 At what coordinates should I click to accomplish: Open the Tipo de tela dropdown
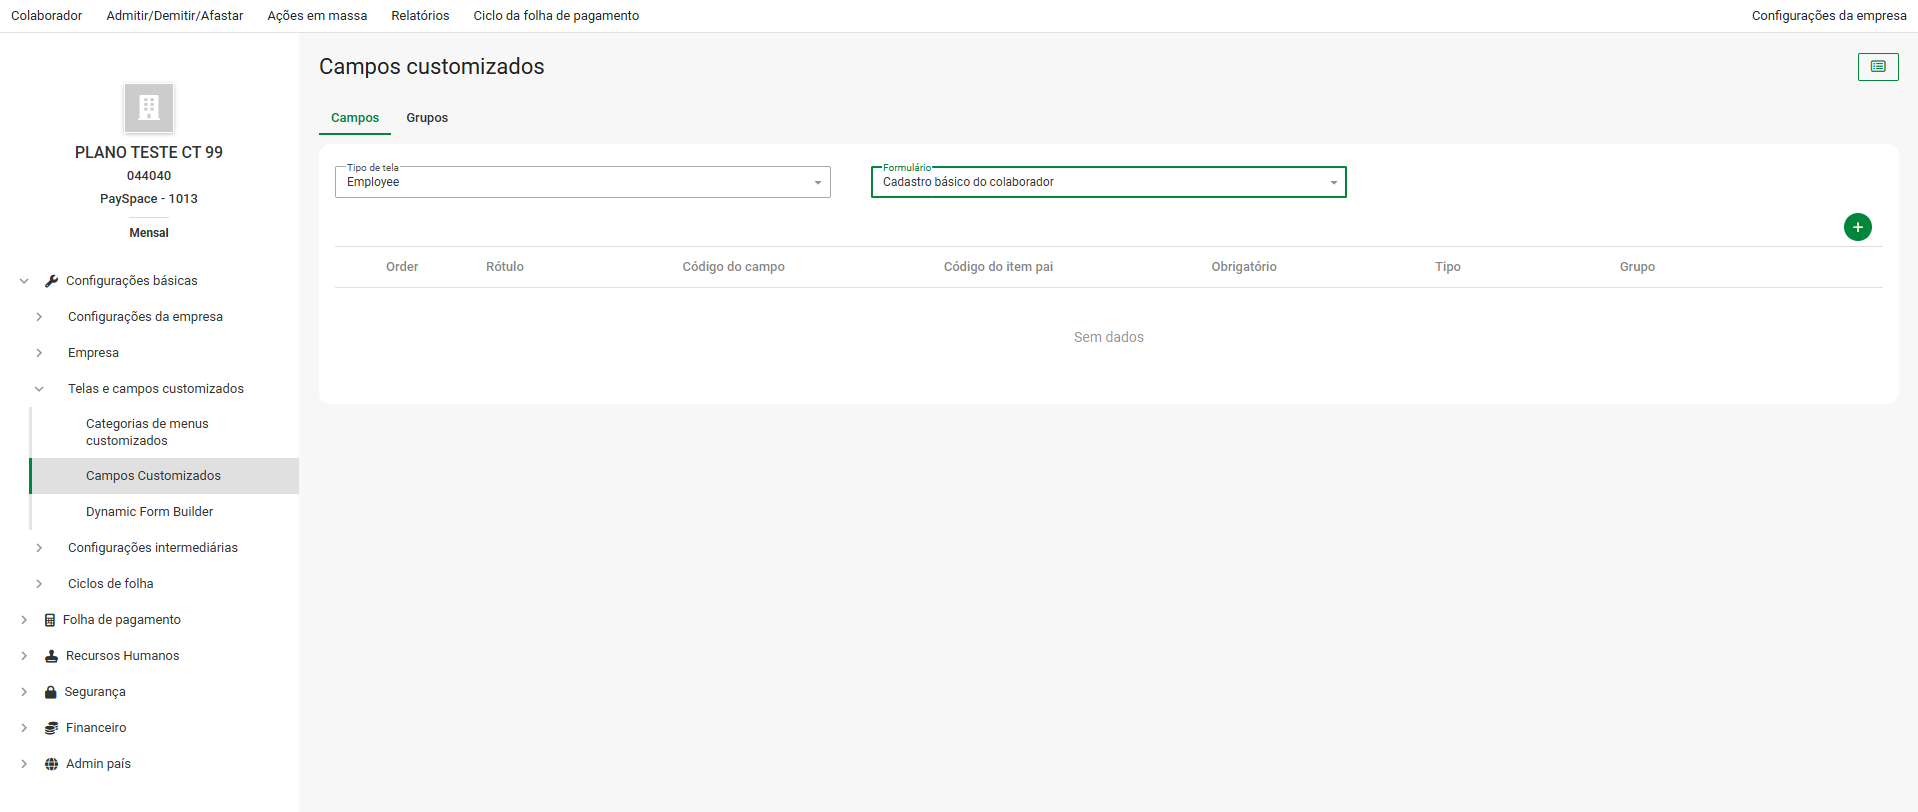tap(582, 182)
